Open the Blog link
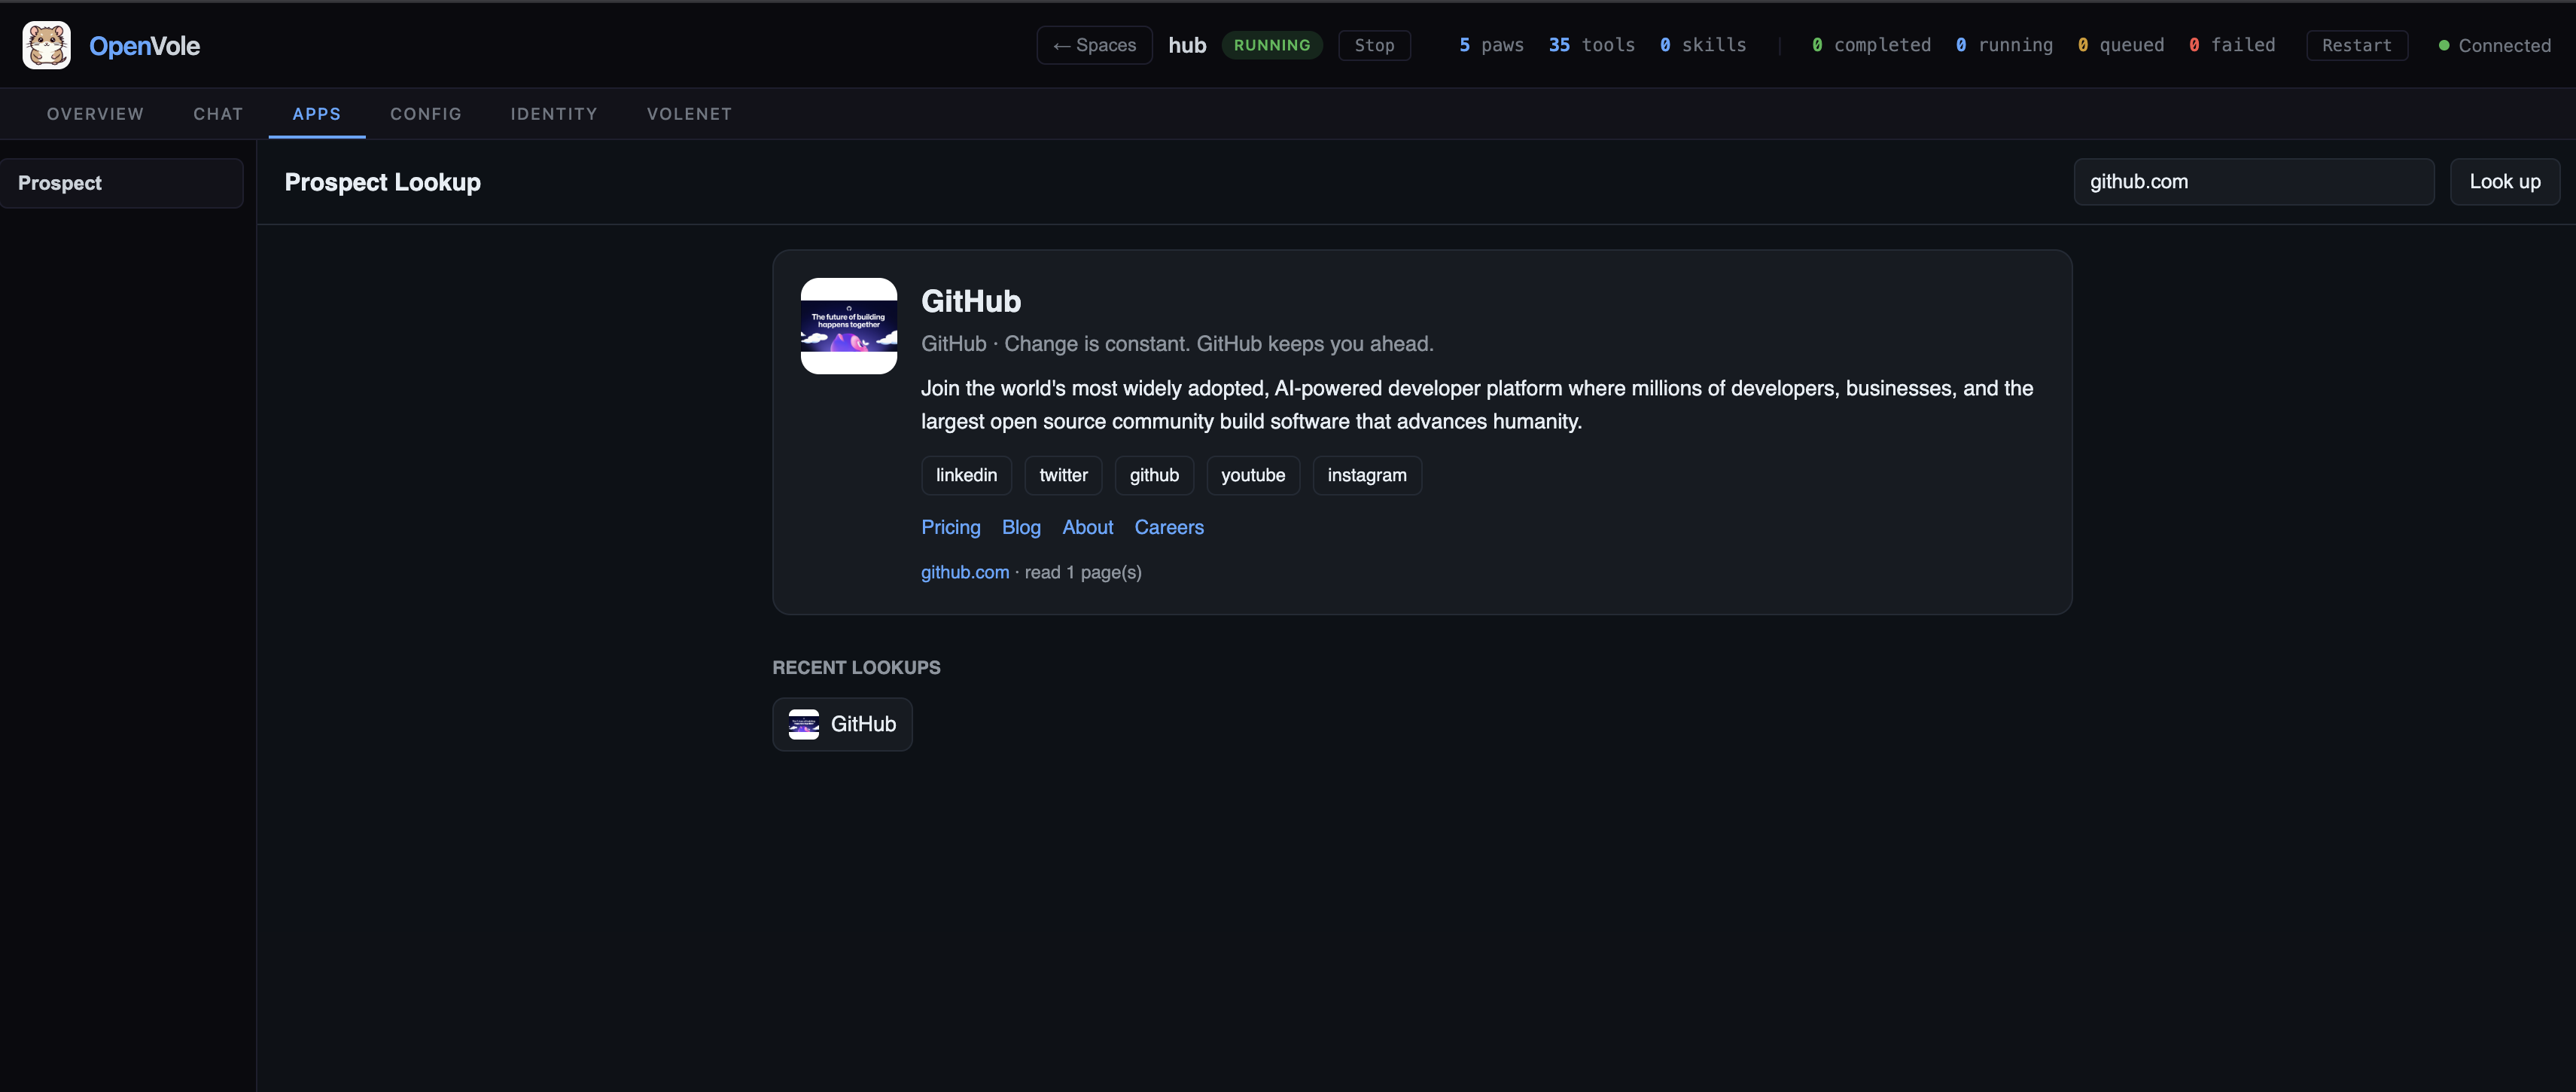The image size is (2576, 1092). [x=1021, y=527]
